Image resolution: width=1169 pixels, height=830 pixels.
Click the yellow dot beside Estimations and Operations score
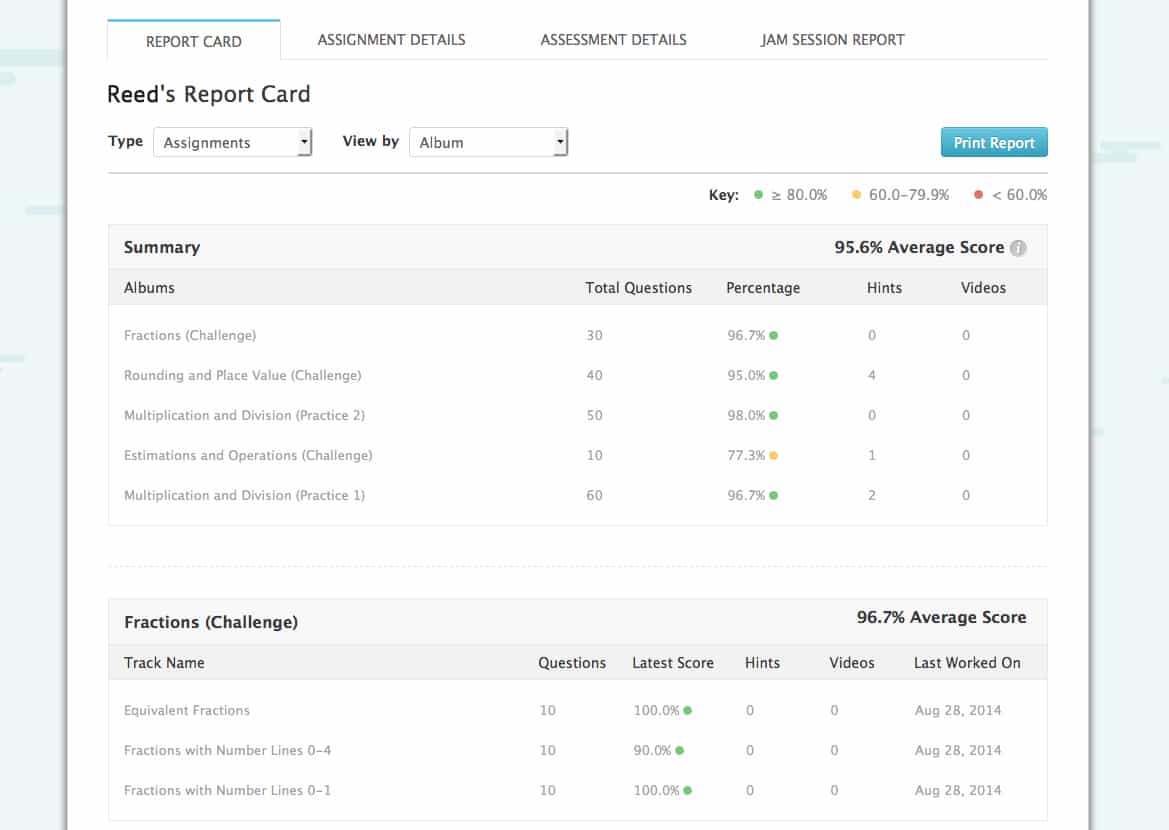(772, 455)
